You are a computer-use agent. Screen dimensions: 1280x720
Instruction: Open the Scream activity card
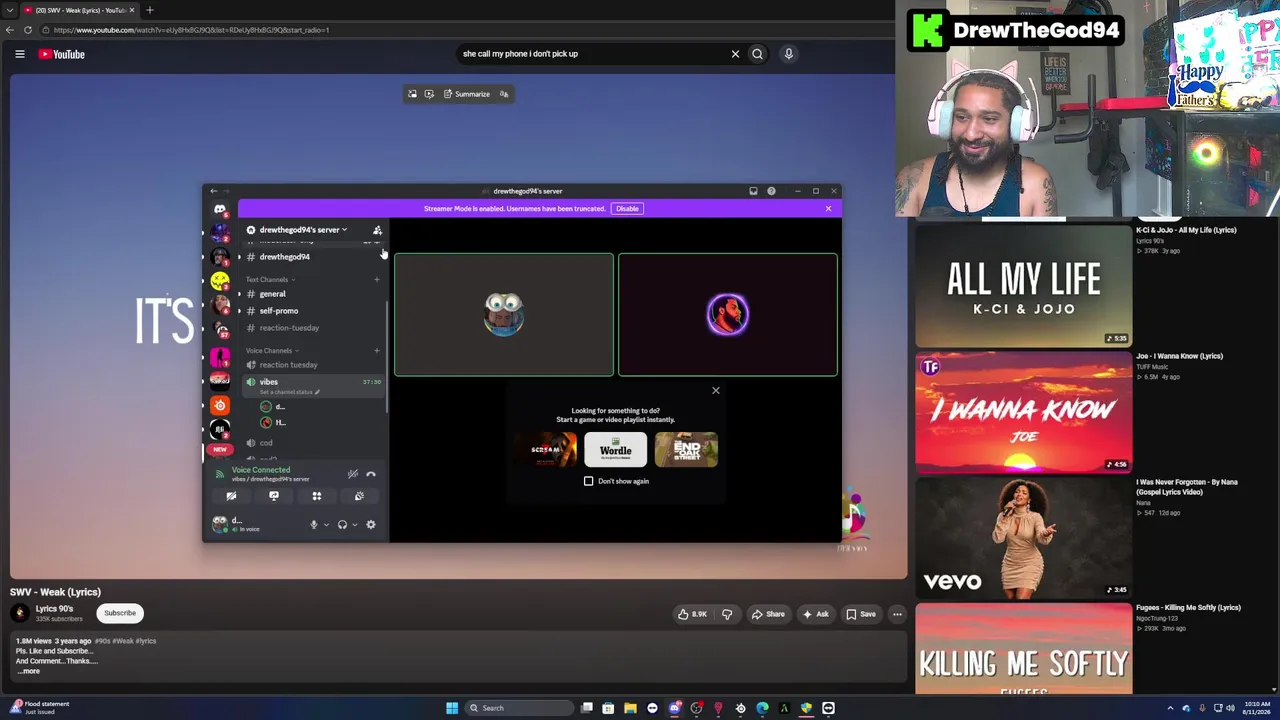coord(546,450)
